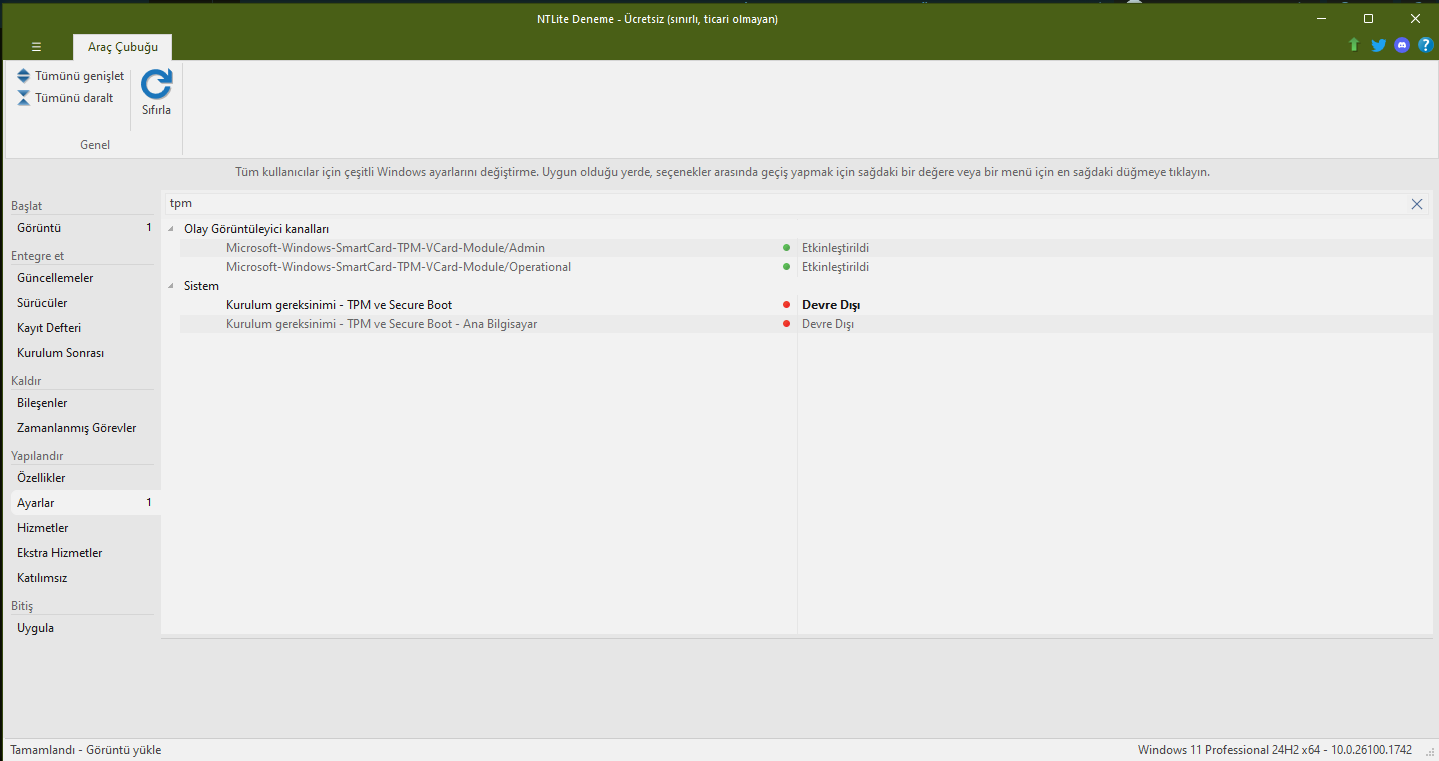Collapse the Sistem group arrow

coord(171,286)
